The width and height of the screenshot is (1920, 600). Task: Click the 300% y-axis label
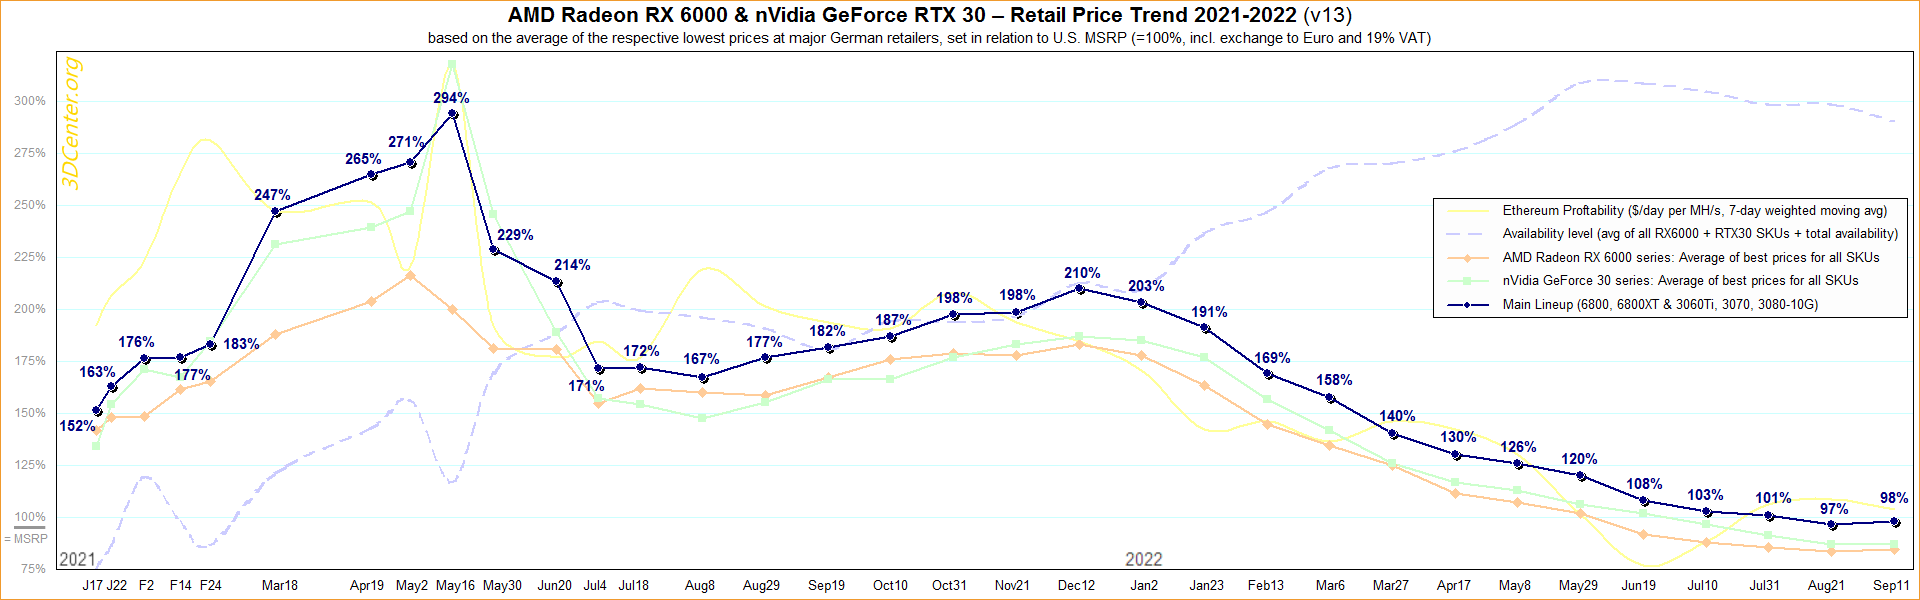(x=30, y=101)
